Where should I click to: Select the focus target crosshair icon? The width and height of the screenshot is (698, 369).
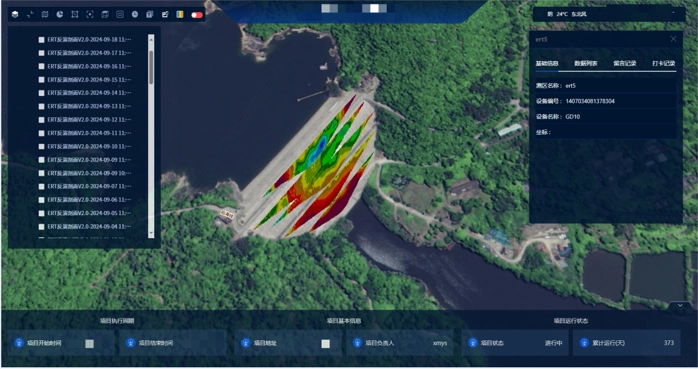[89, 14]
